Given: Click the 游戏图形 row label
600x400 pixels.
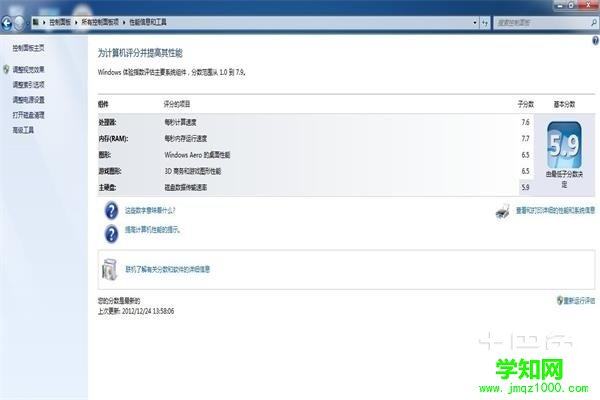Looking at the screenshot, I should click(x=110, y=171).
